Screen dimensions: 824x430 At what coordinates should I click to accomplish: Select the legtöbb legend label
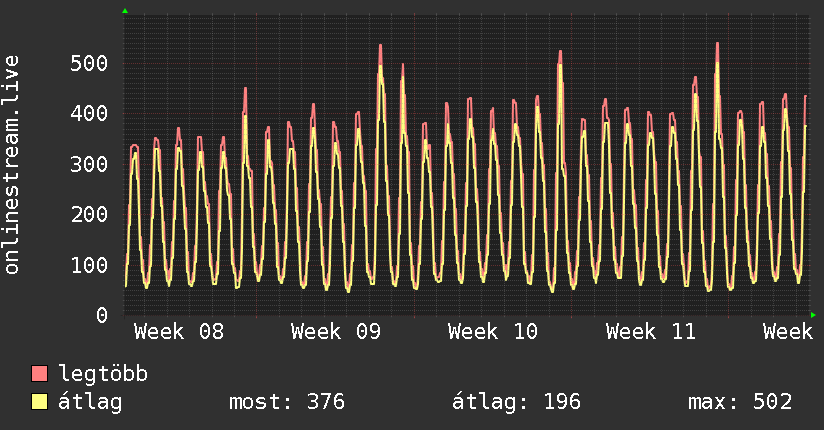103,375
